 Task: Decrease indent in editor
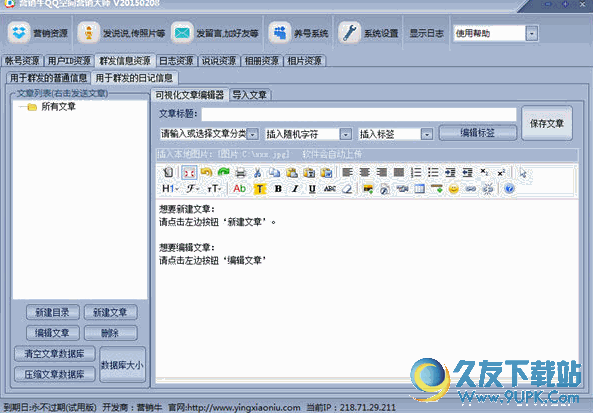coord(467,172)
